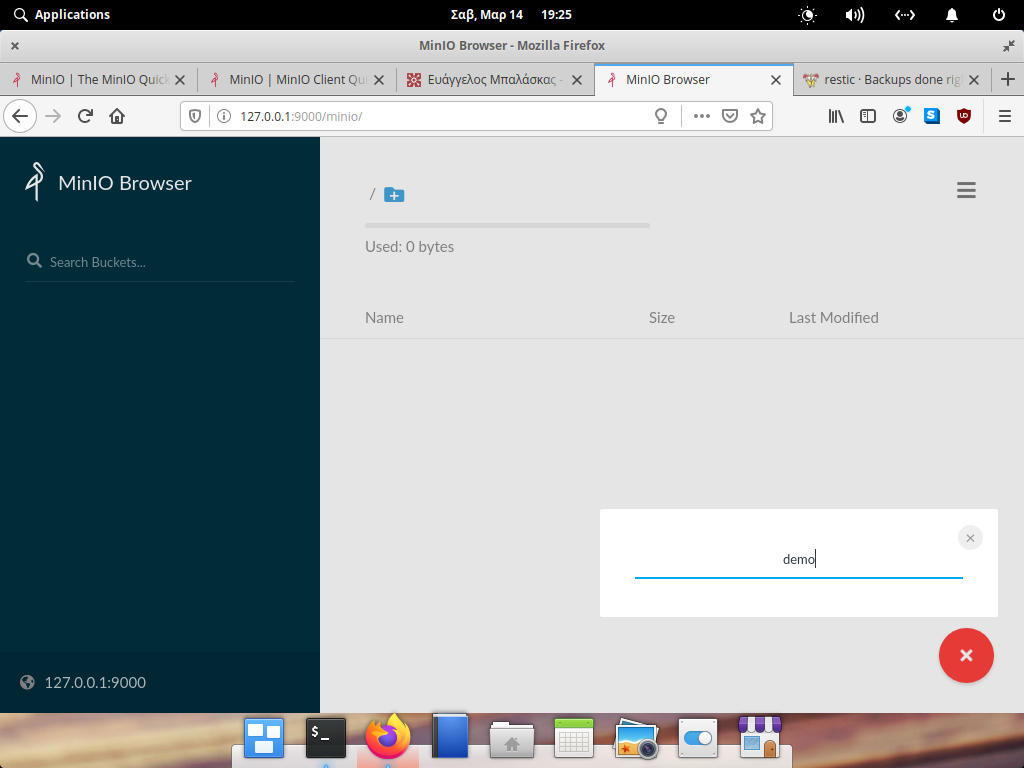
Task: Open the Firefox library icon
Action: coord(836,116)
